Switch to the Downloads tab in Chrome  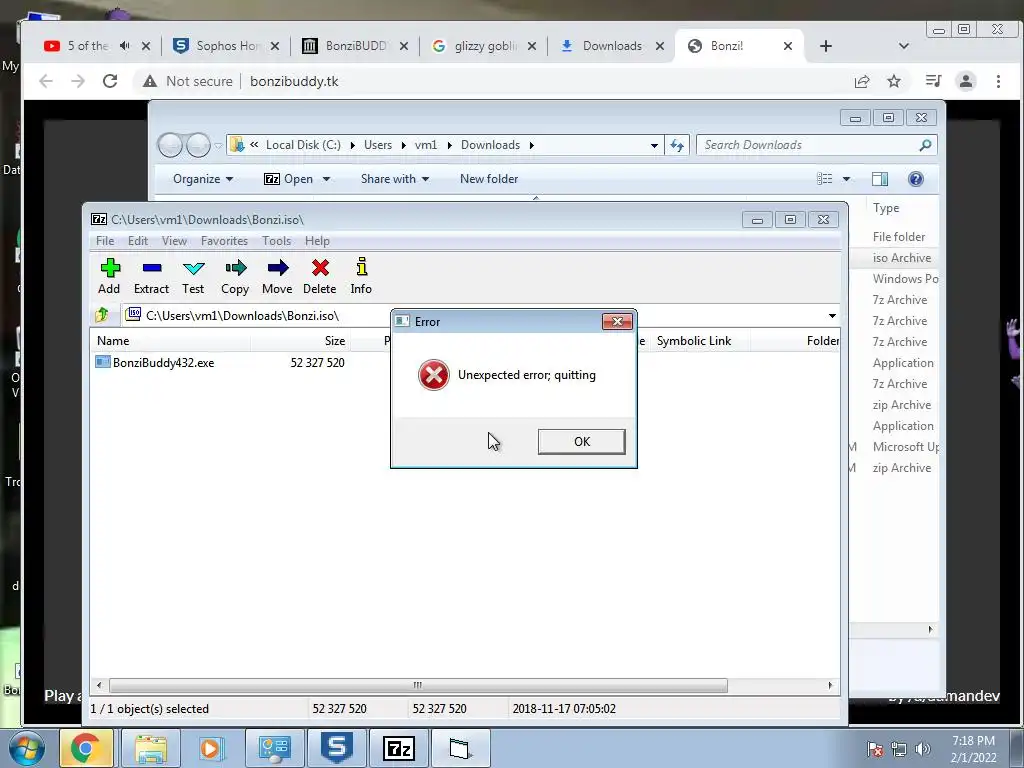(x=612, y=46)
